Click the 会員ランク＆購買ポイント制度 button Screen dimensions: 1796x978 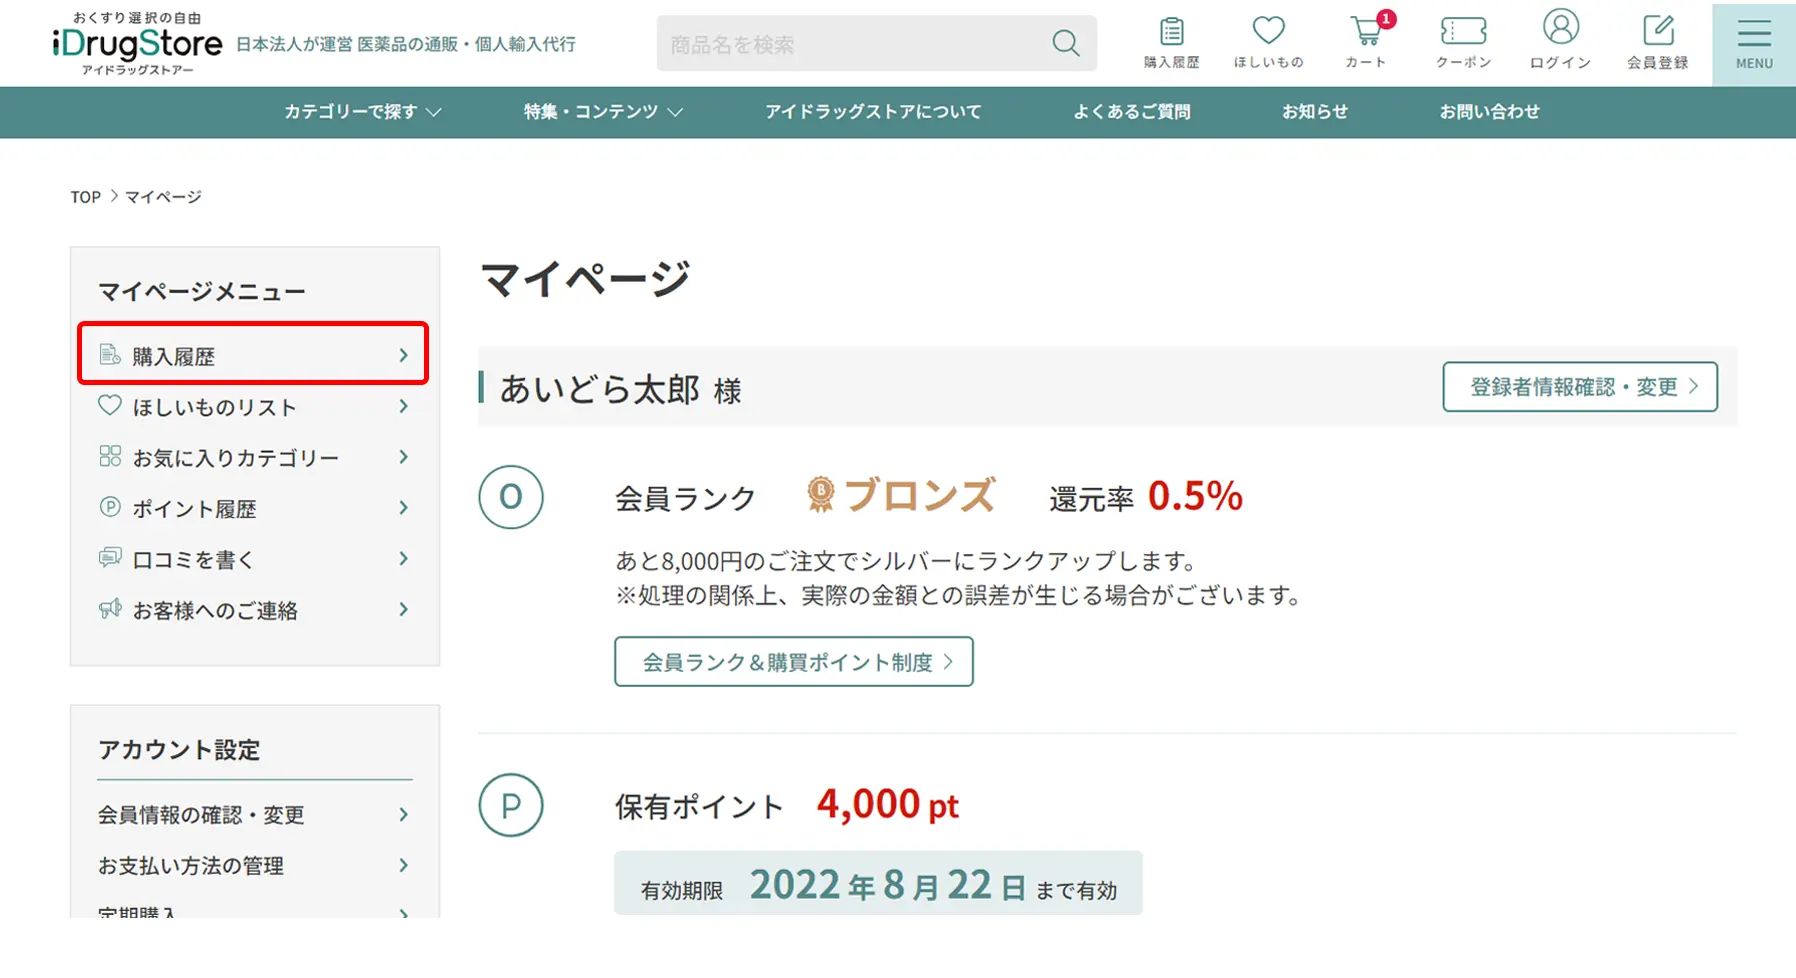click(794, 662)
